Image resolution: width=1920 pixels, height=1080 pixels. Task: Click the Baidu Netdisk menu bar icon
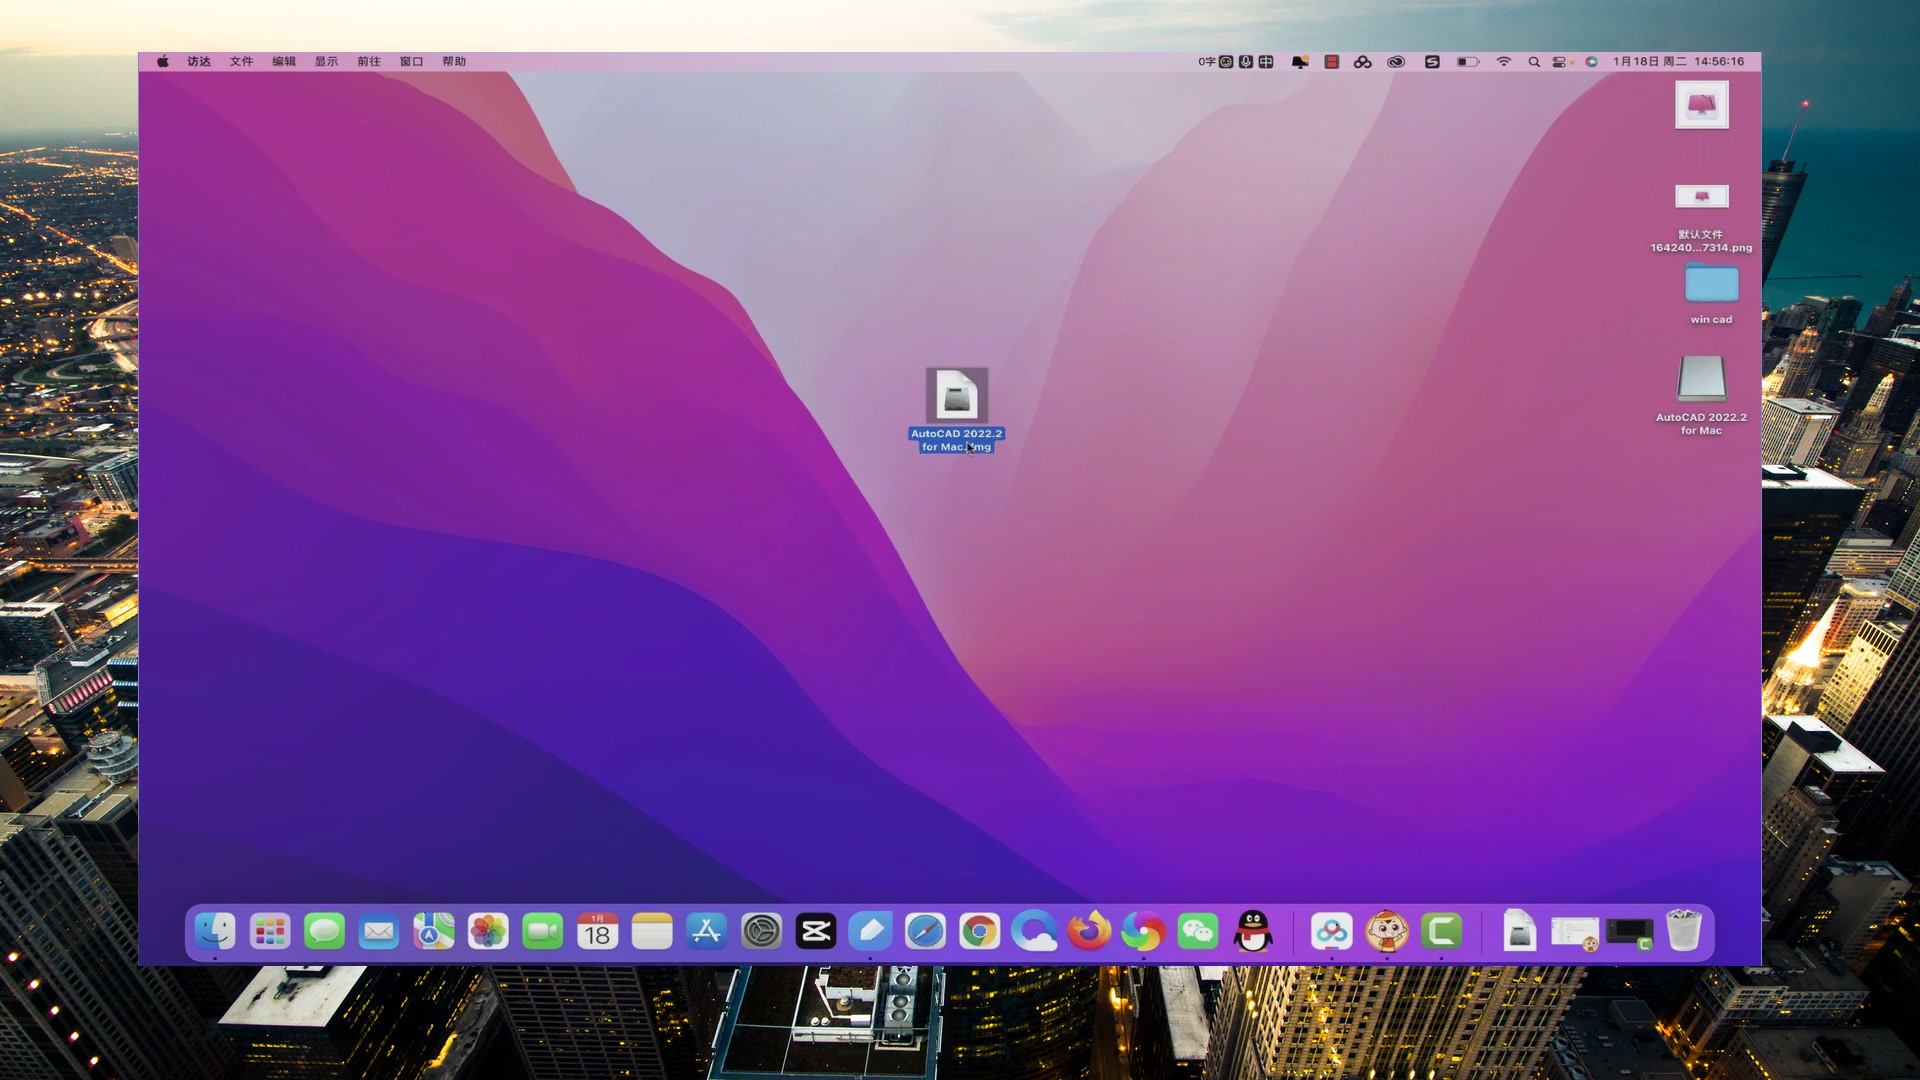[x=1362, y=62]
